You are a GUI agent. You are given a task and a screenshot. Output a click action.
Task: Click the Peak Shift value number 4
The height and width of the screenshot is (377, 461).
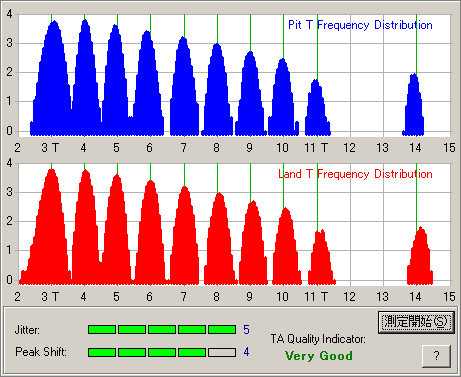point(246,352)
